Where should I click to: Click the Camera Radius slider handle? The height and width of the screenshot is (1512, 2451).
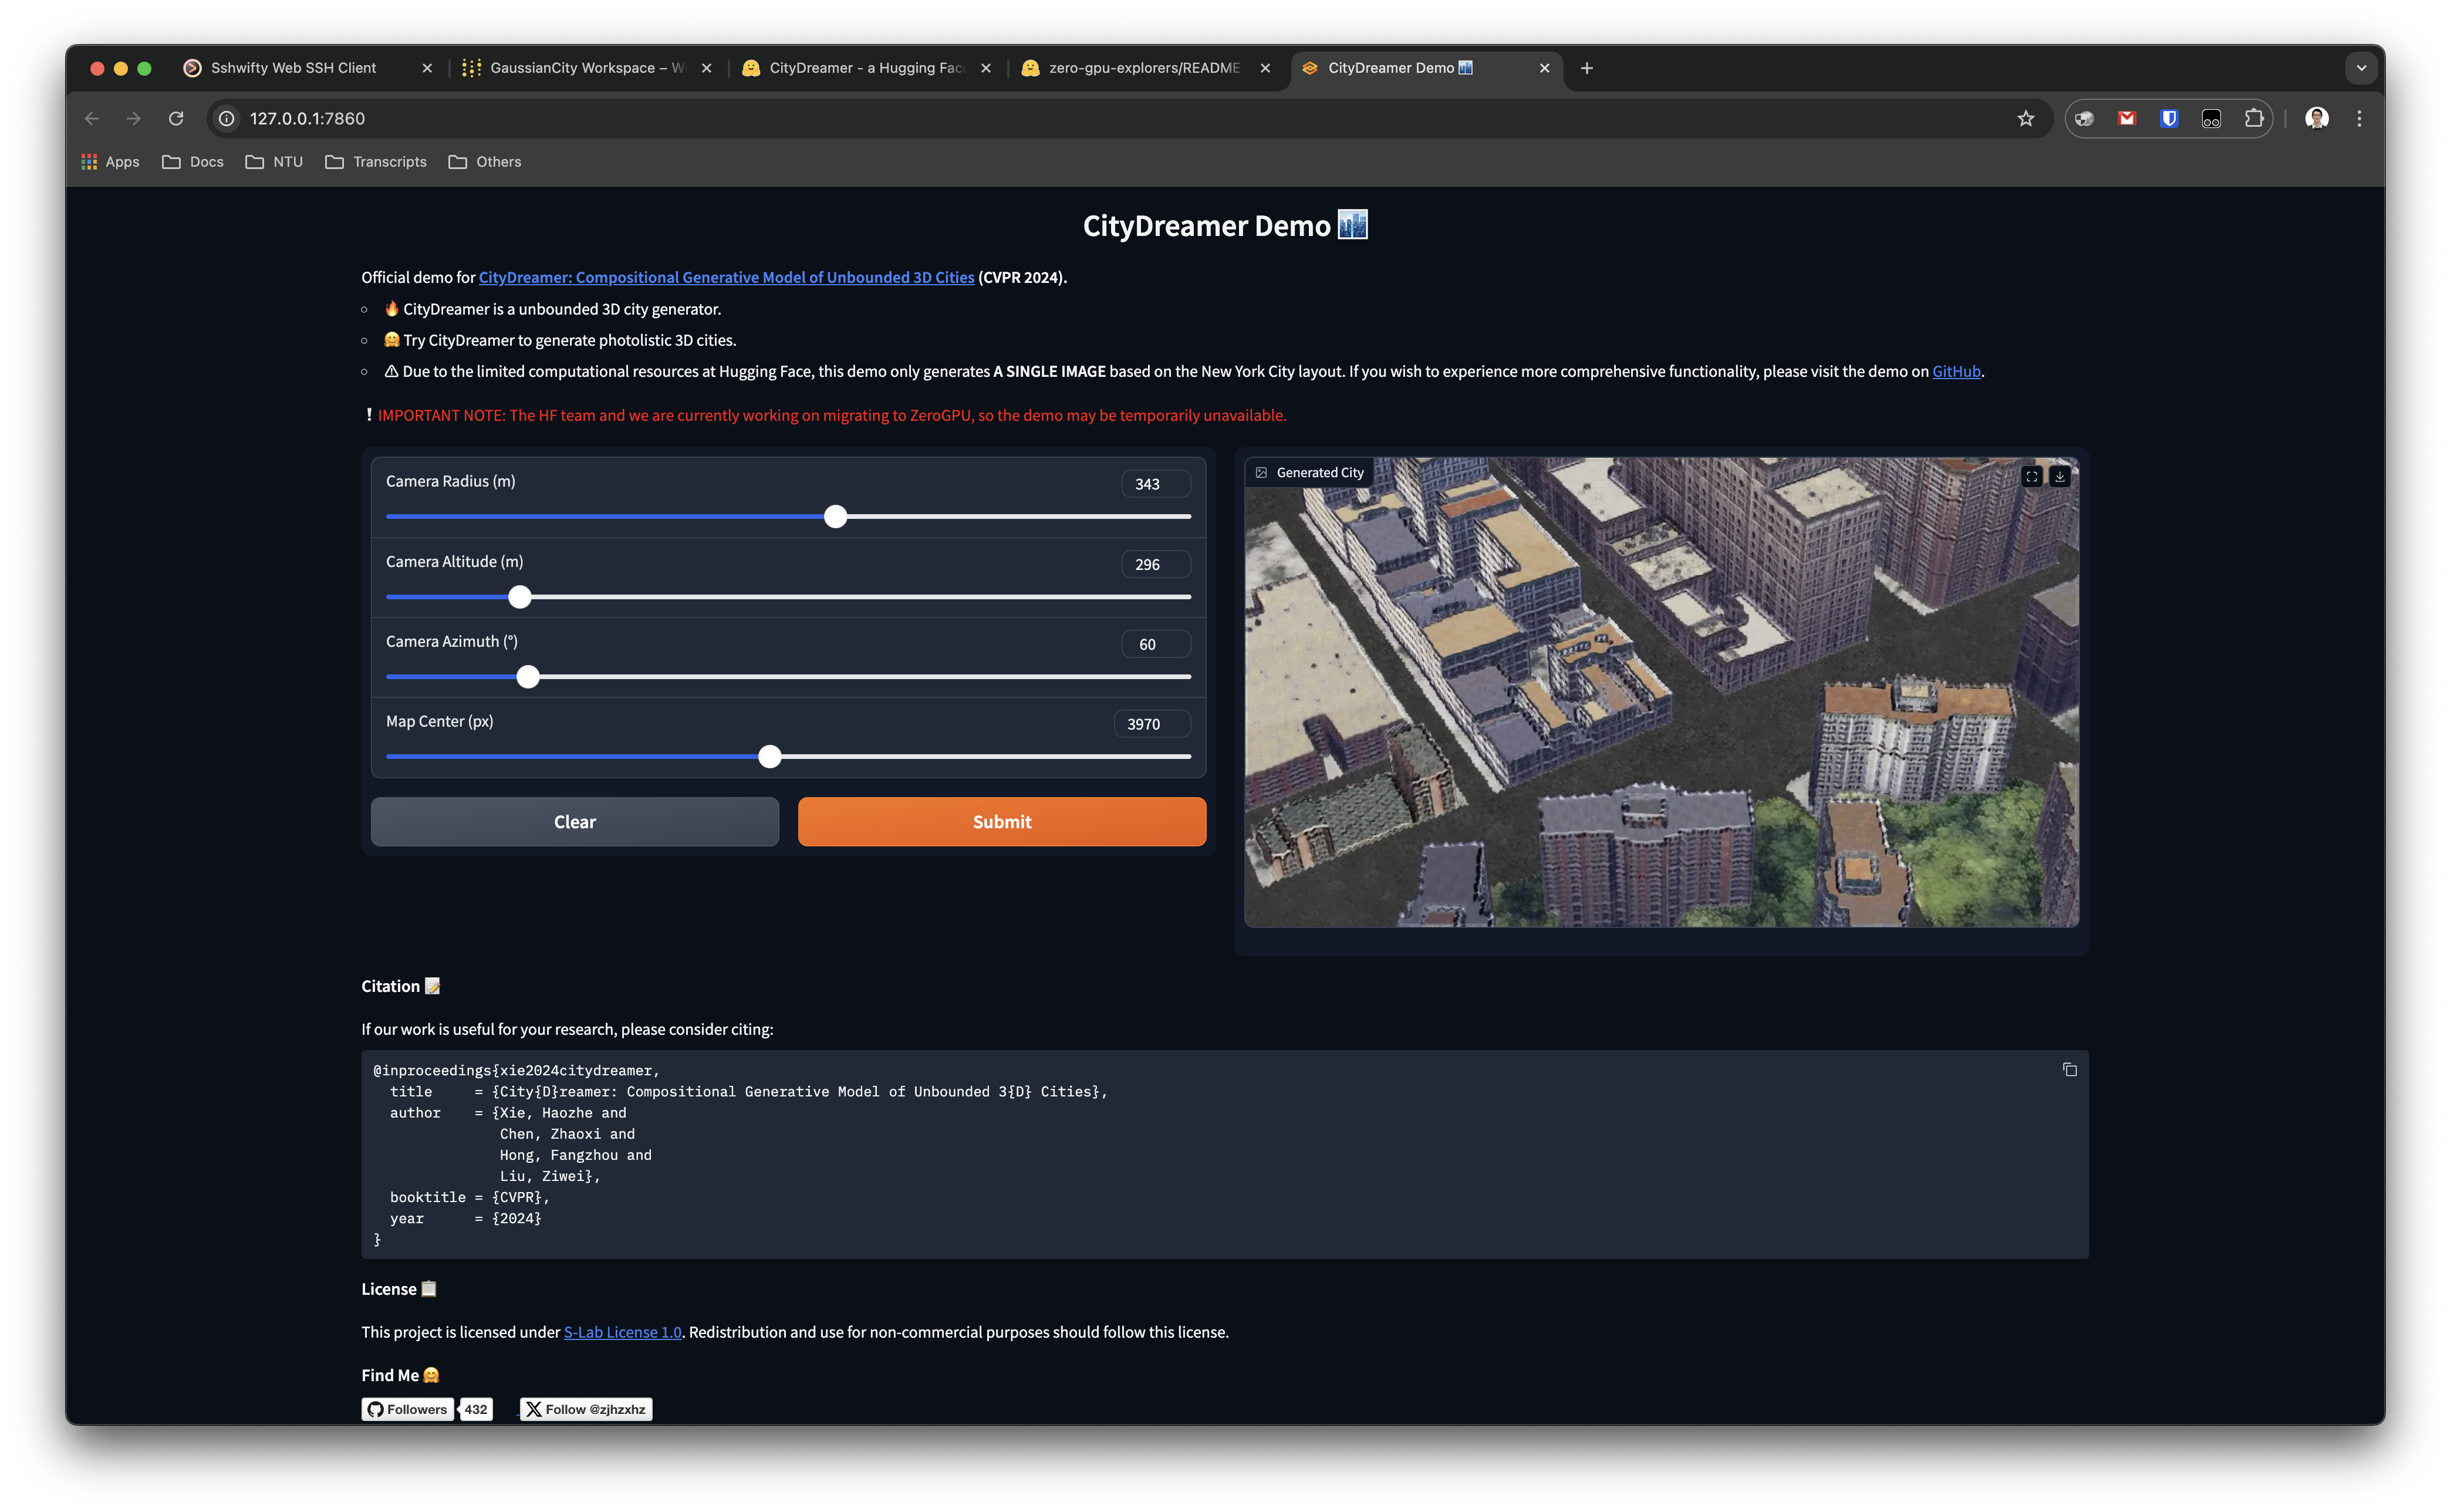[x=836, y=516]
